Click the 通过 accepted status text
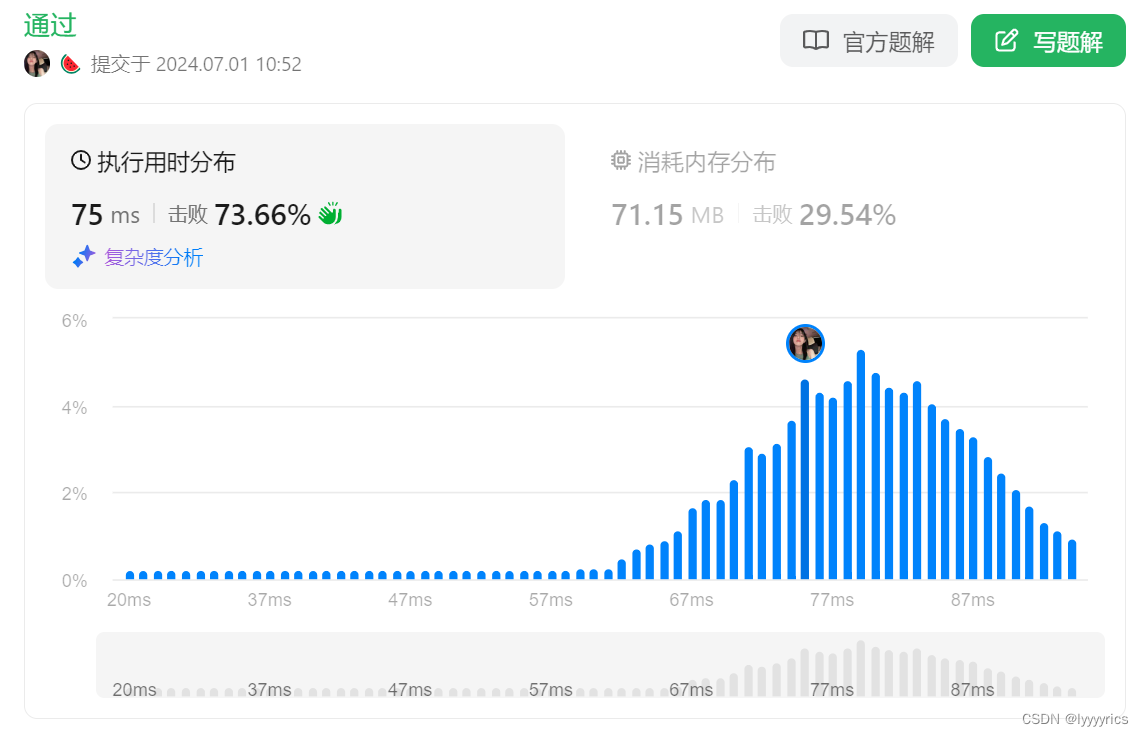1144x736 pixels. (50, 26)
